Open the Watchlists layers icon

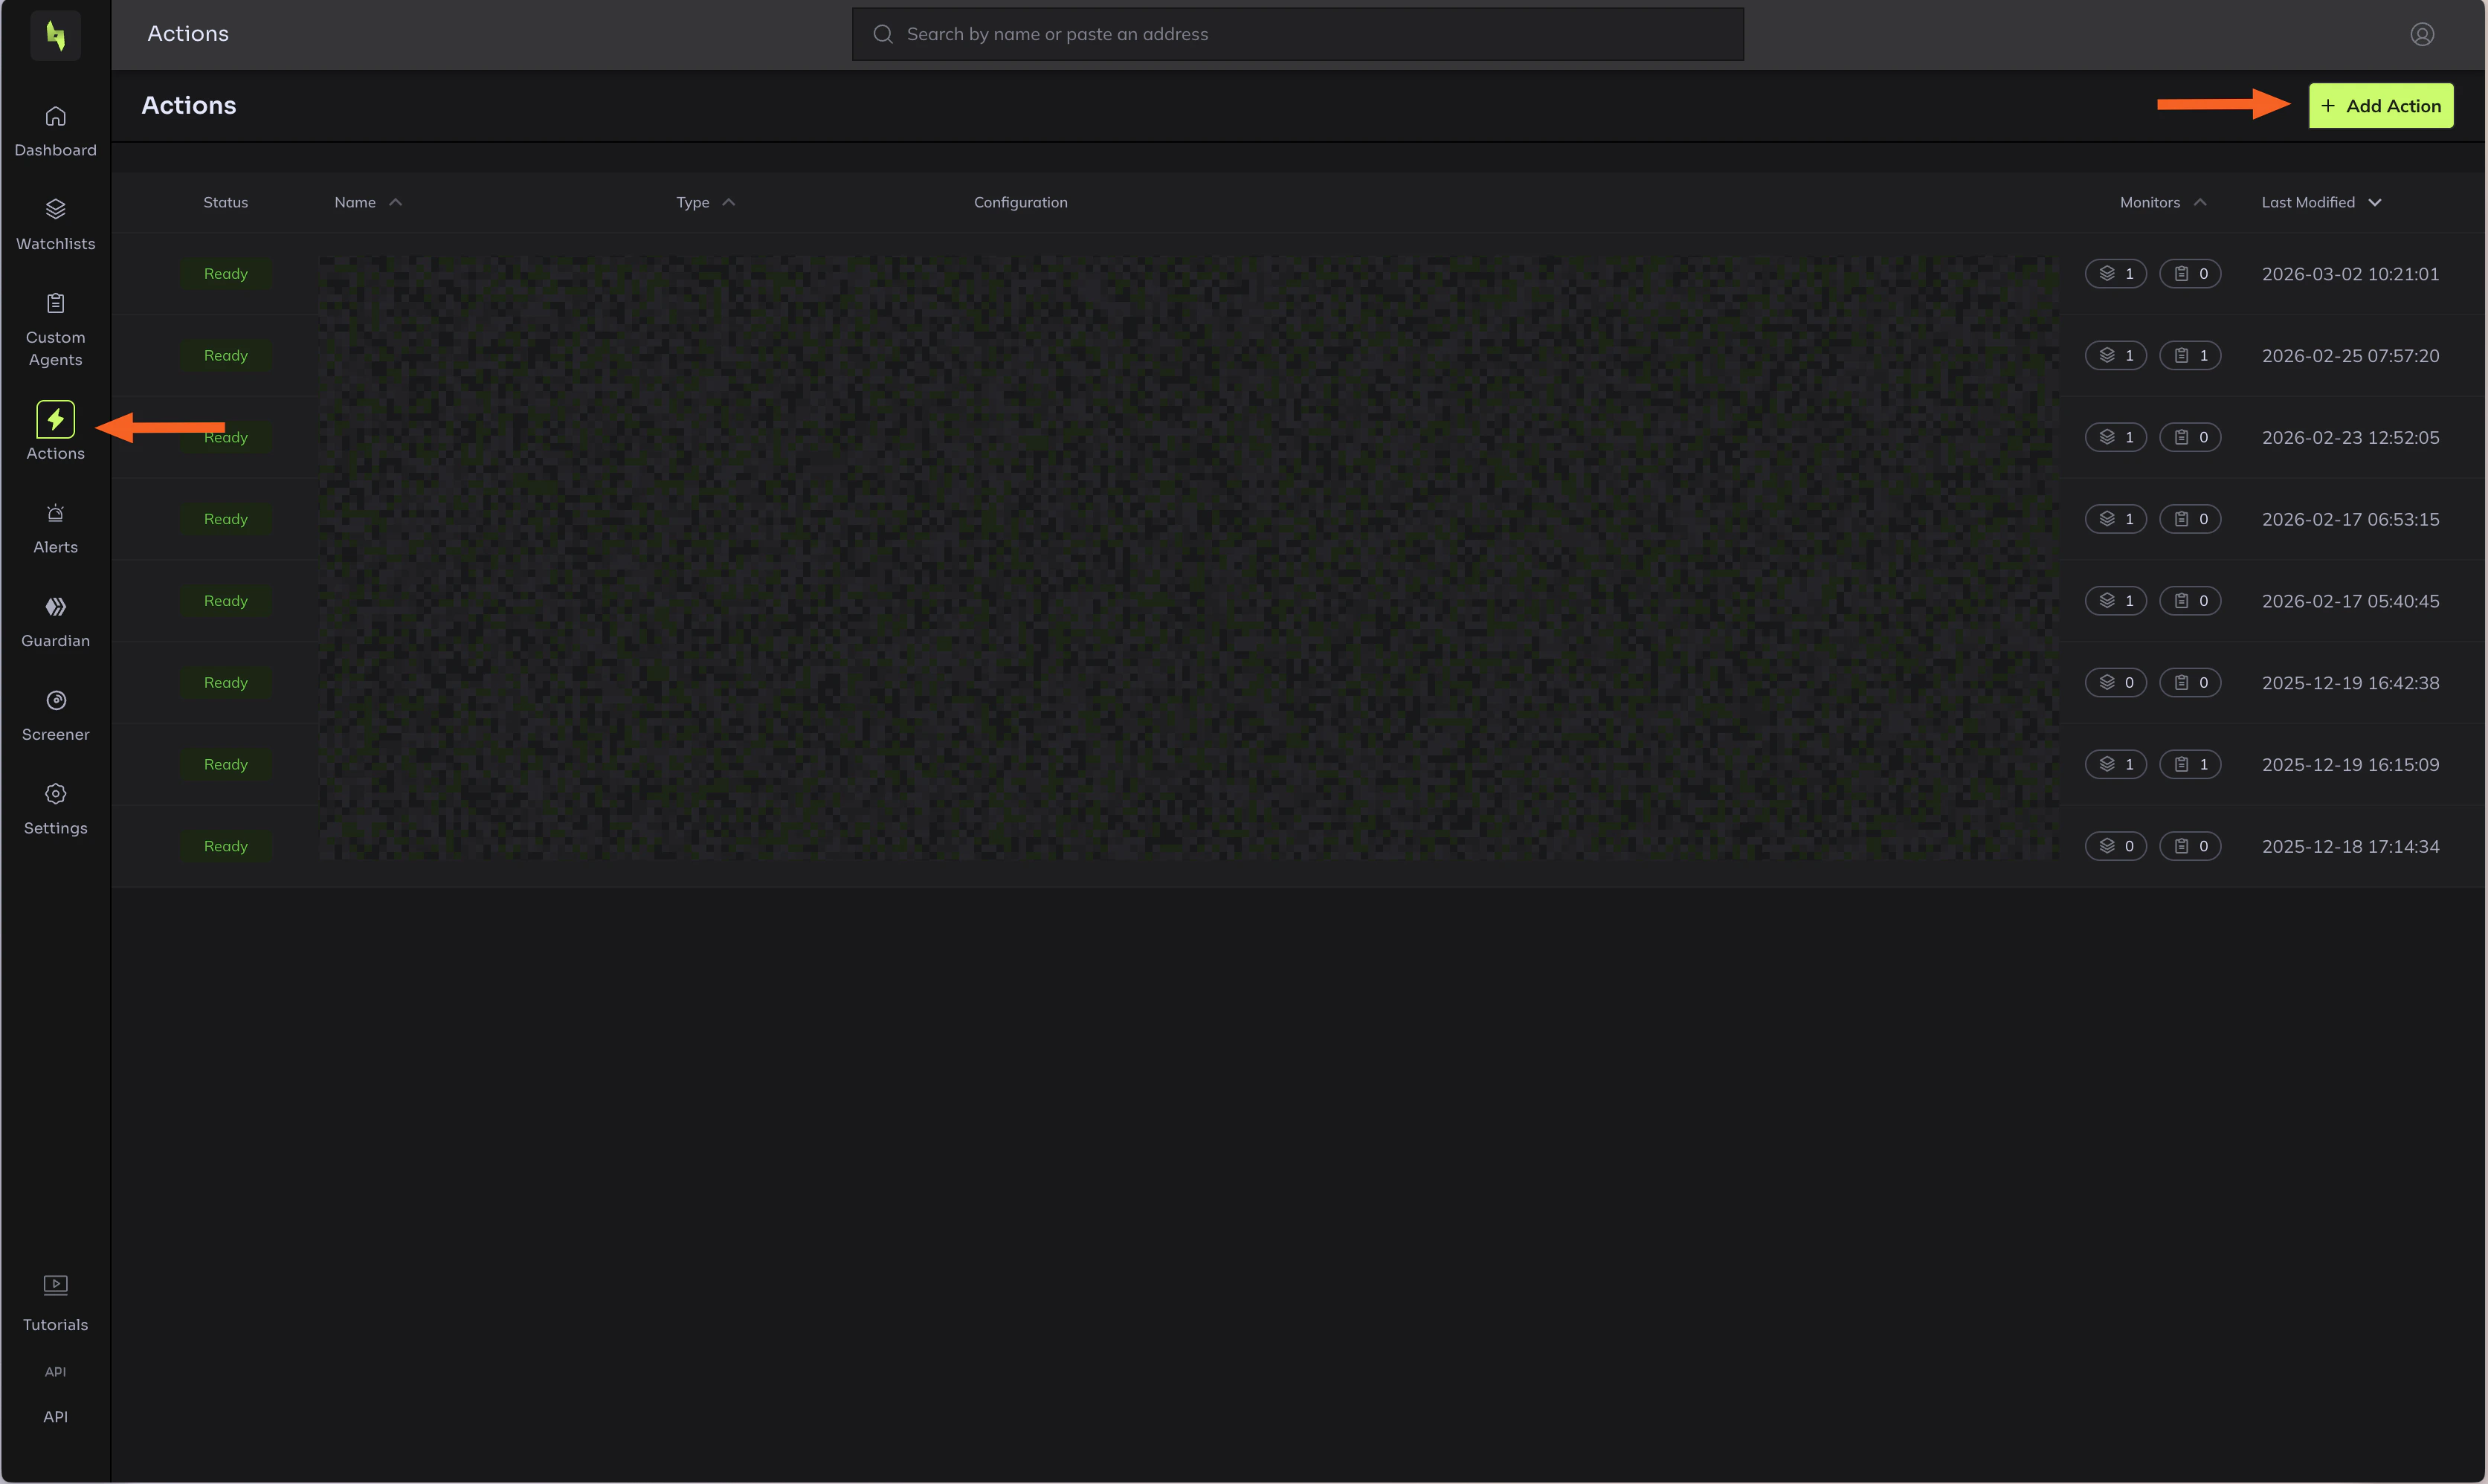55,210
